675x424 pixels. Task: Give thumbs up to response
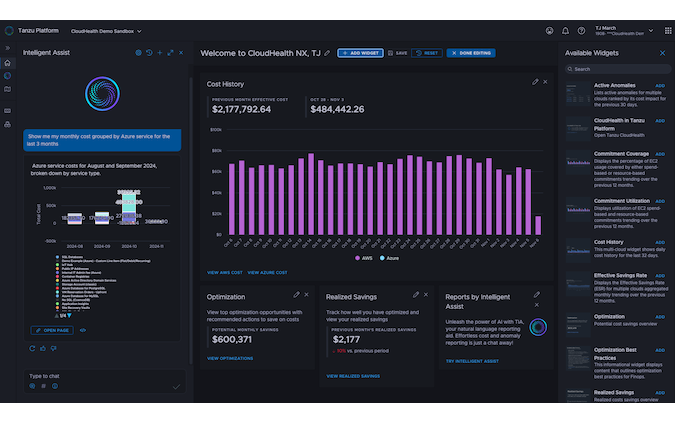tap(43, 348)
